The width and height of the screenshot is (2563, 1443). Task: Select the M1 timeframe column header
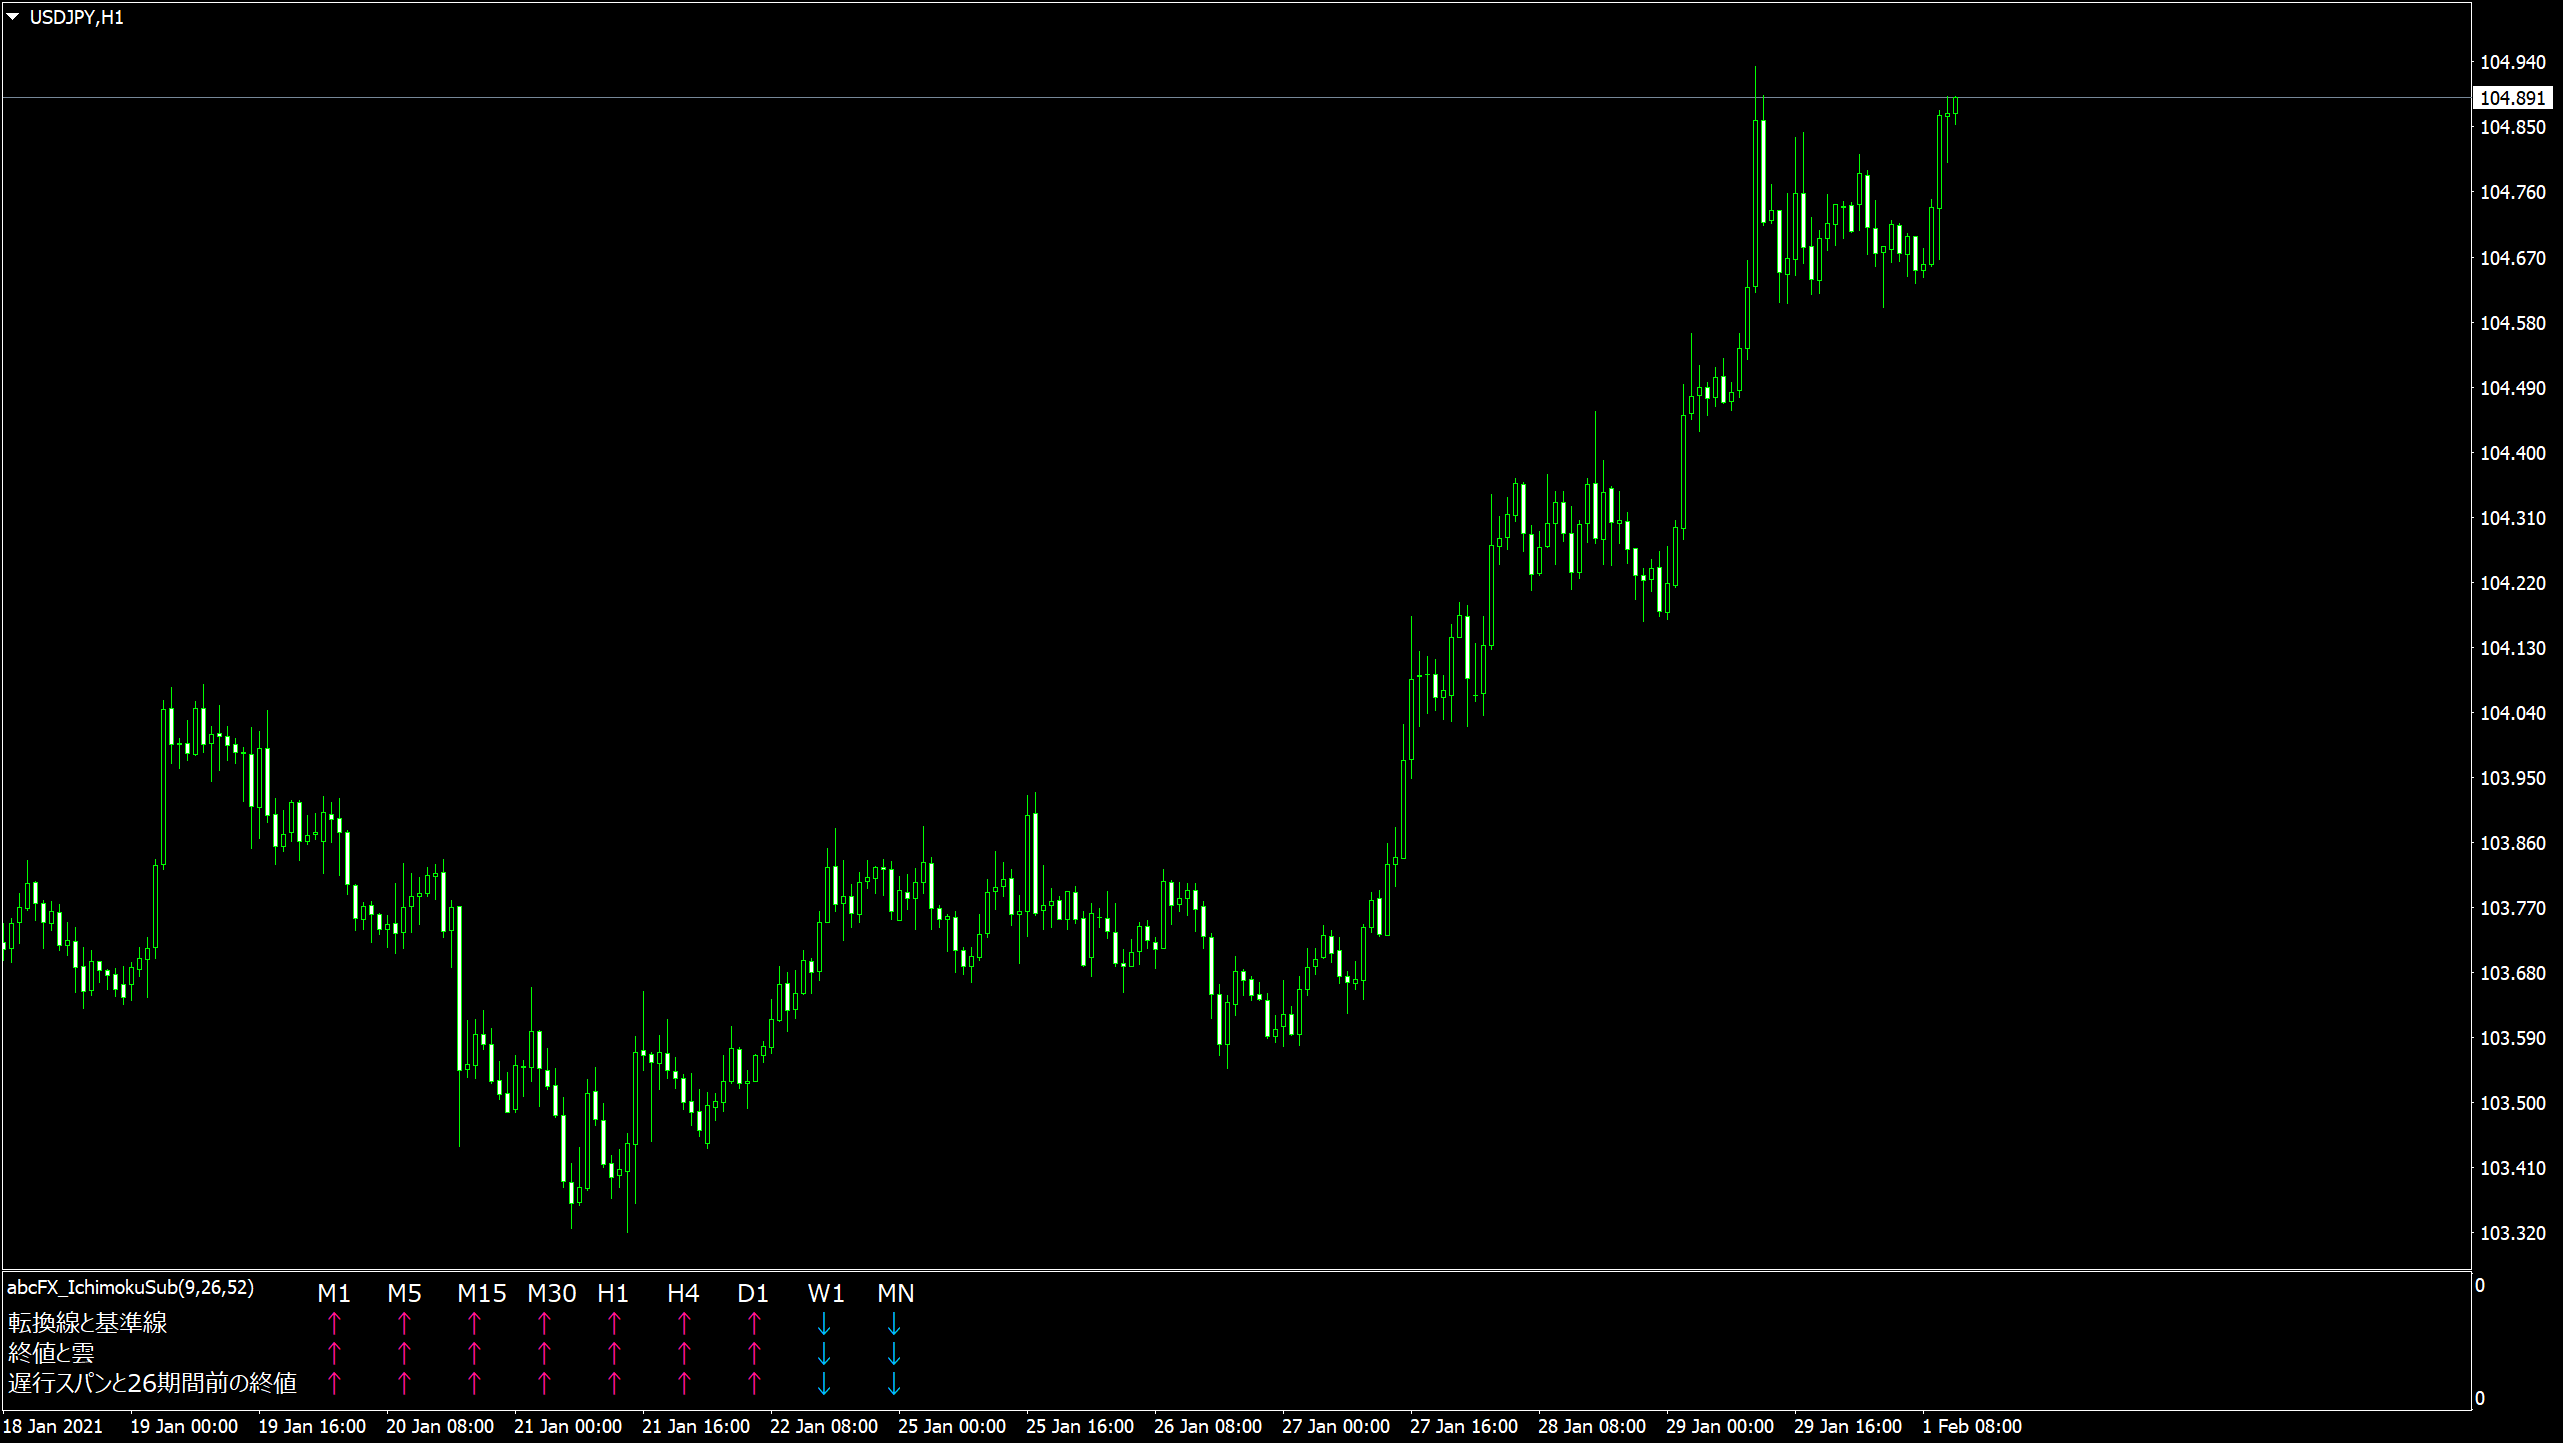[334, 1293]
